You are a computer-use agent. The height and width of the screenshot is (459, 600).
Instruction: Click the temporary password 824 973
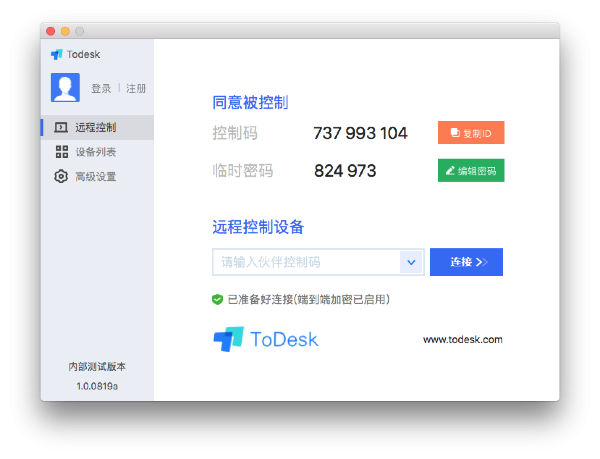click(345, 171)
